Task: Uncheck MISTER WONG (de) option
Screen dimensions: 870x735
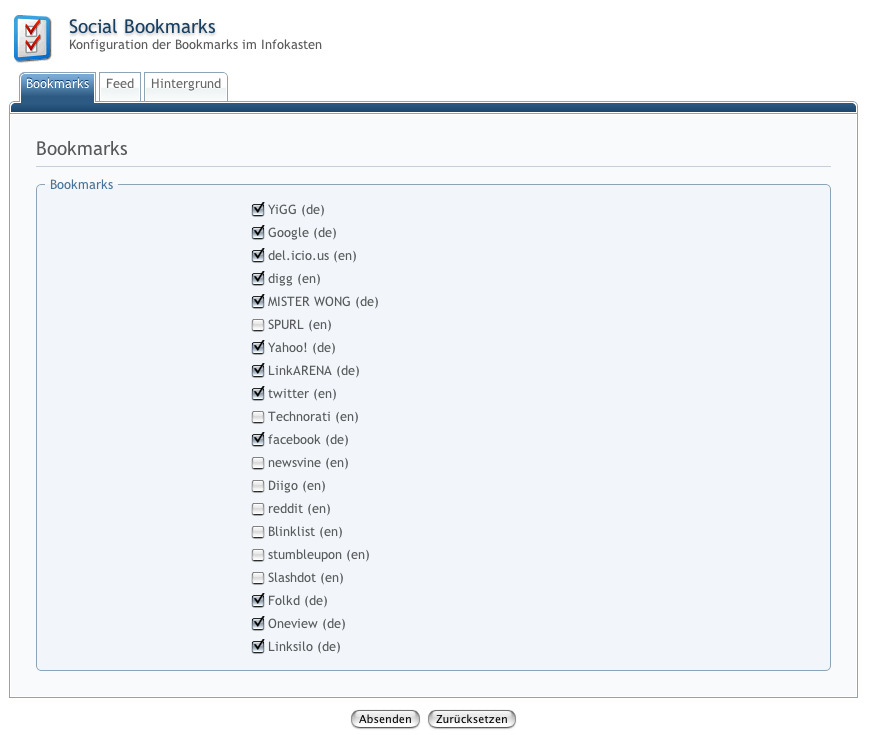Action: point(258,302)
